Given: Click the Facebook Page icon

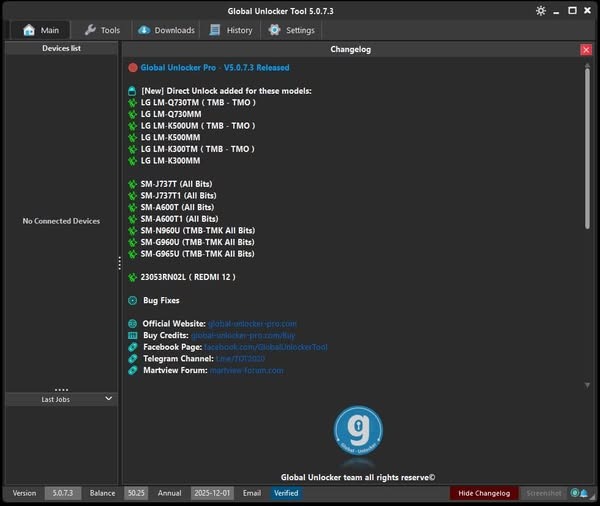Looking at the screenshot, I should click(133, 347).
